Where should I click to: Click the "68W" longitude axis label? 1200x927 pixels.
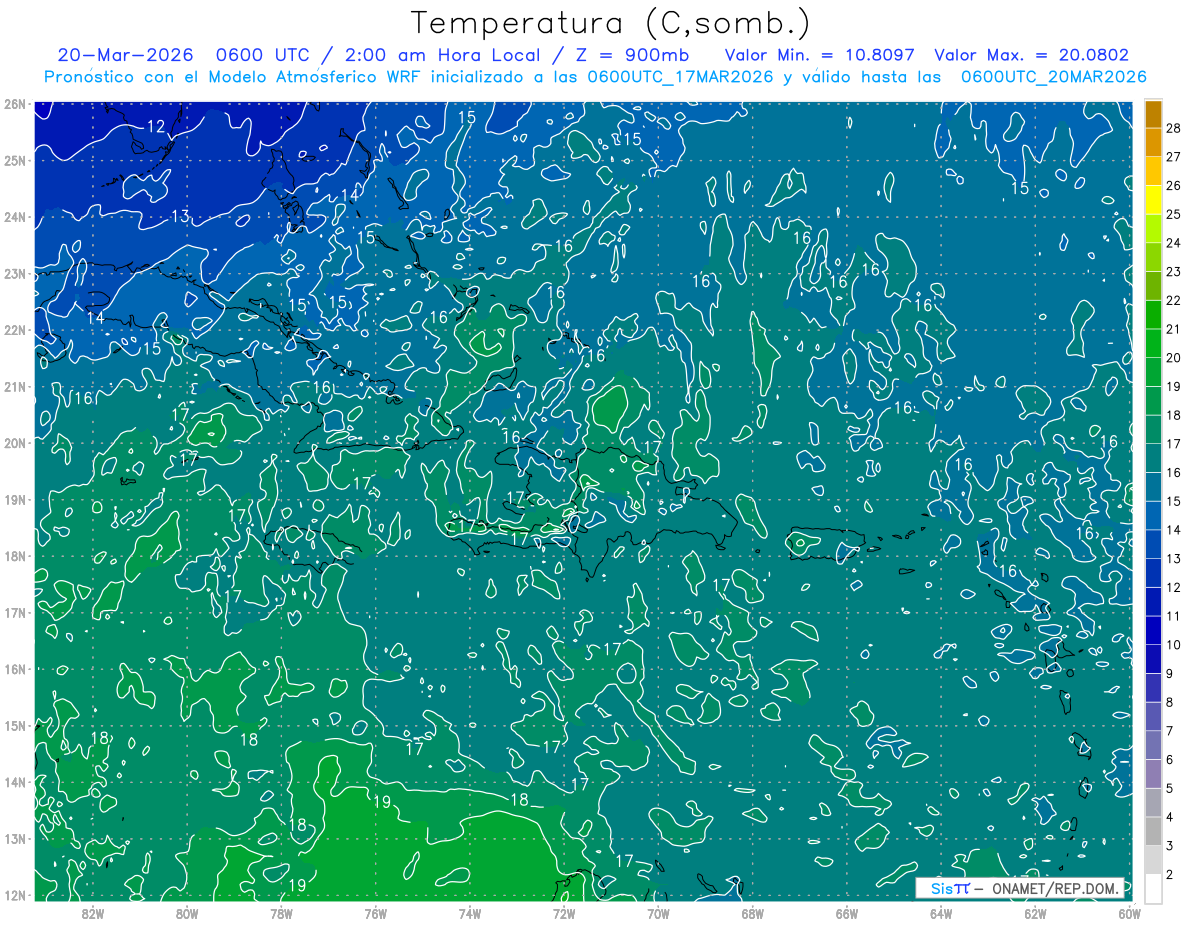753,913
